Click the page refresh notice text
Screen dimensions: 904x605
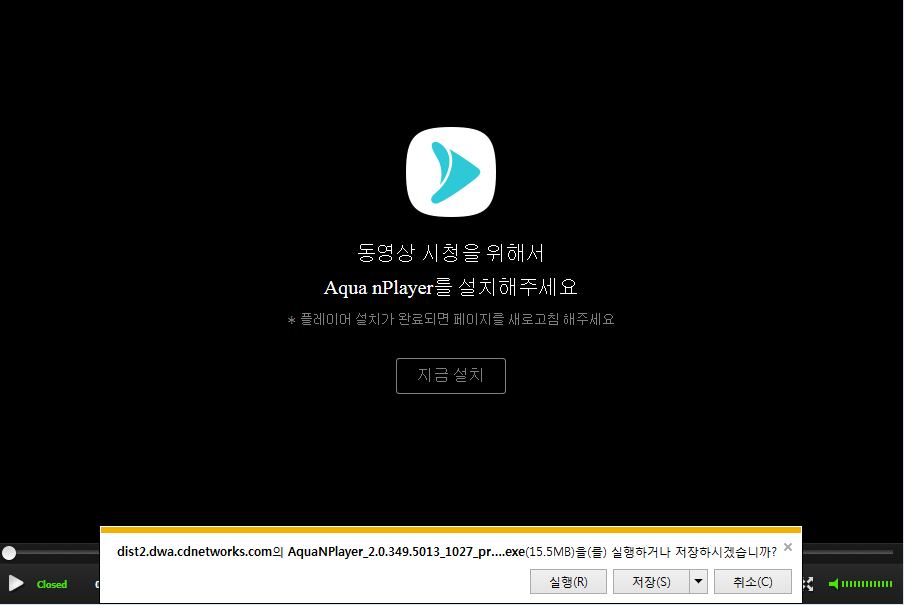coord(451,320)
